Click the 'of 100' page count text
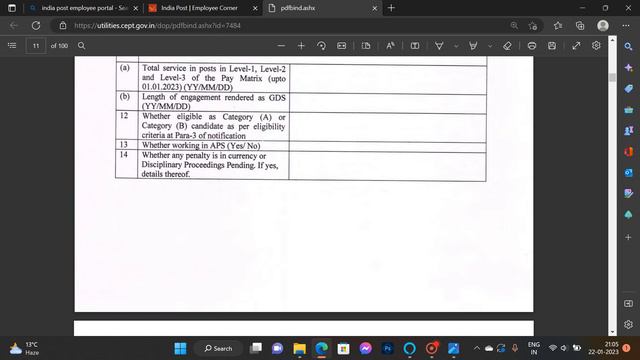This screenshot has height=360, width=640. click(59, 46)
